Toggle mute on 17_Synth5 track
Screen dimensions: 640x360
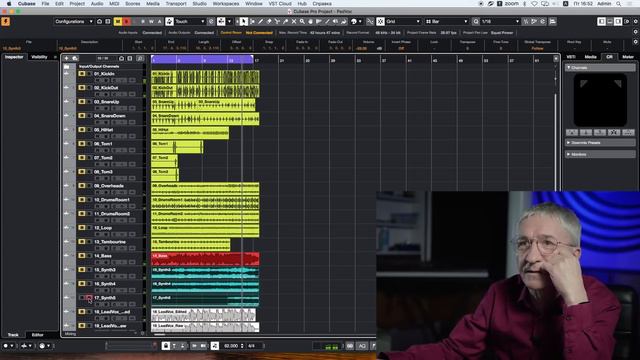tap(82, 298)
